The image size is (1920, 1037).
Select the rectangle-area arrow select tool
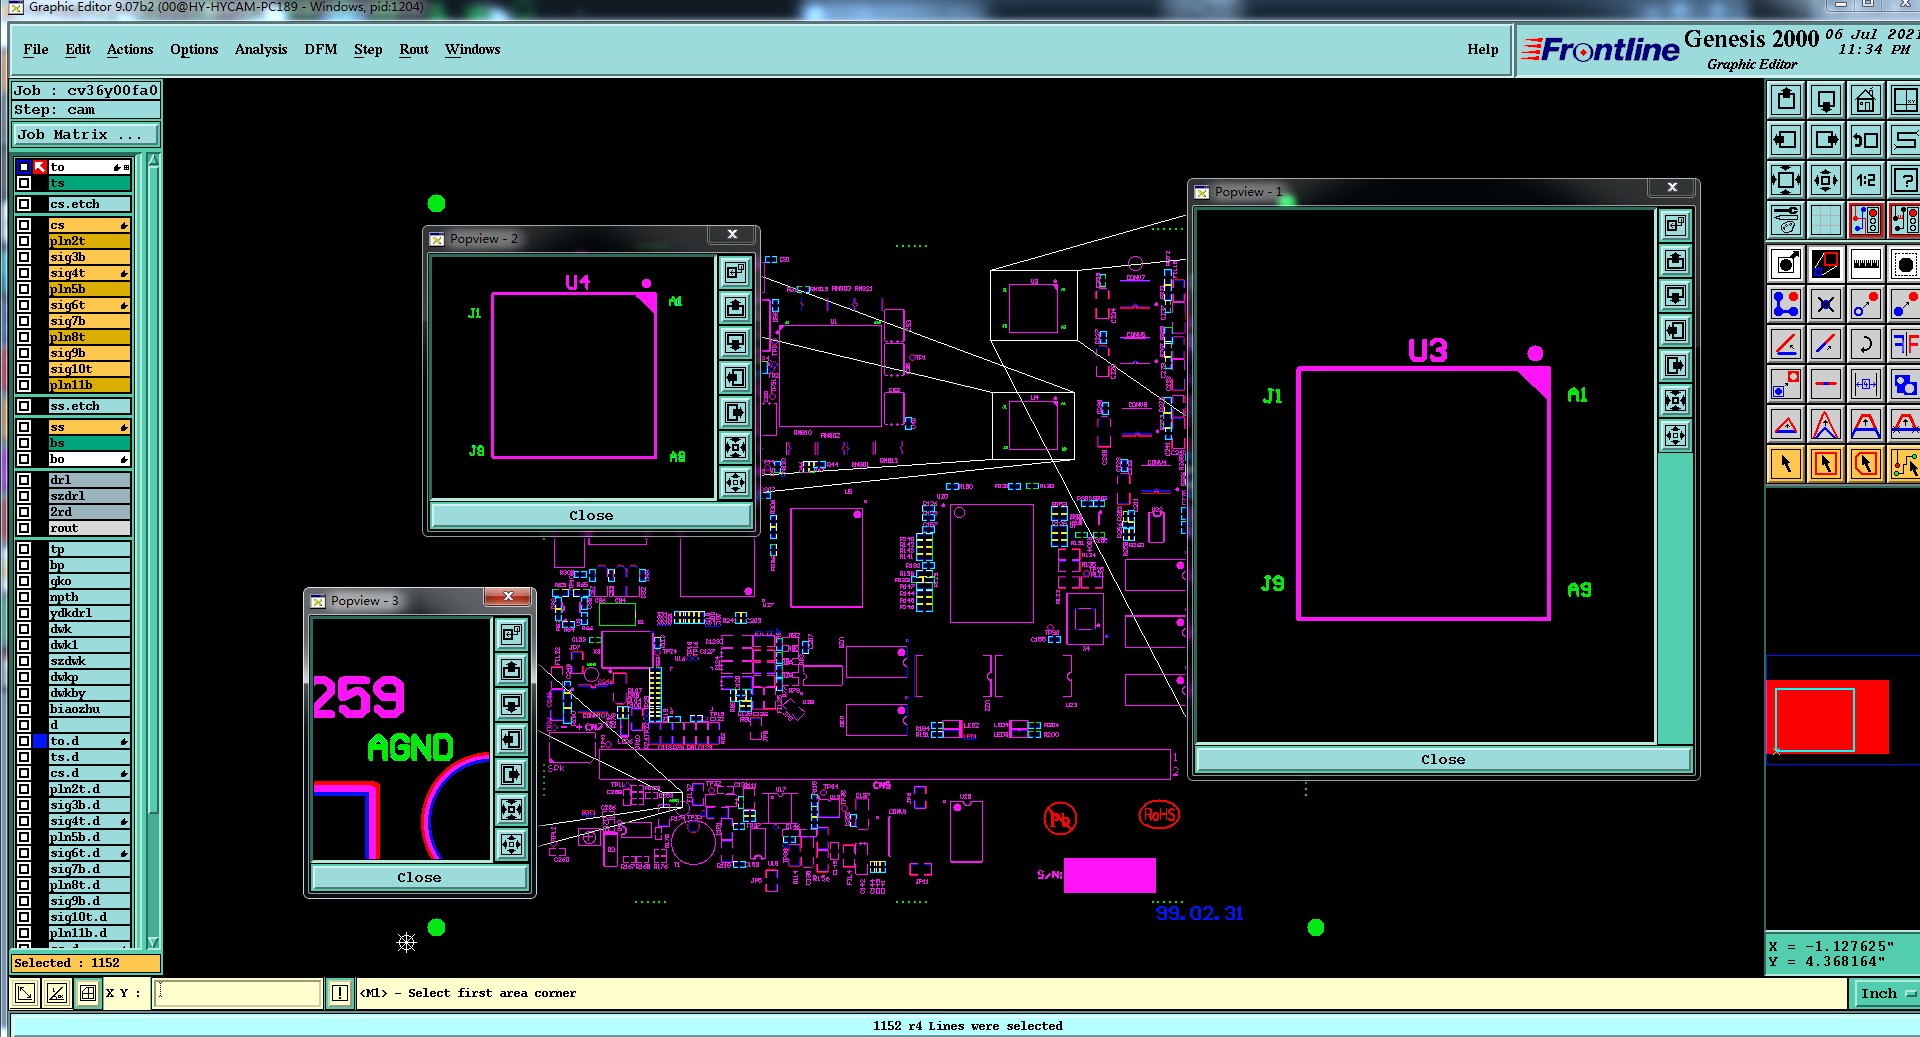[1826, 464]
